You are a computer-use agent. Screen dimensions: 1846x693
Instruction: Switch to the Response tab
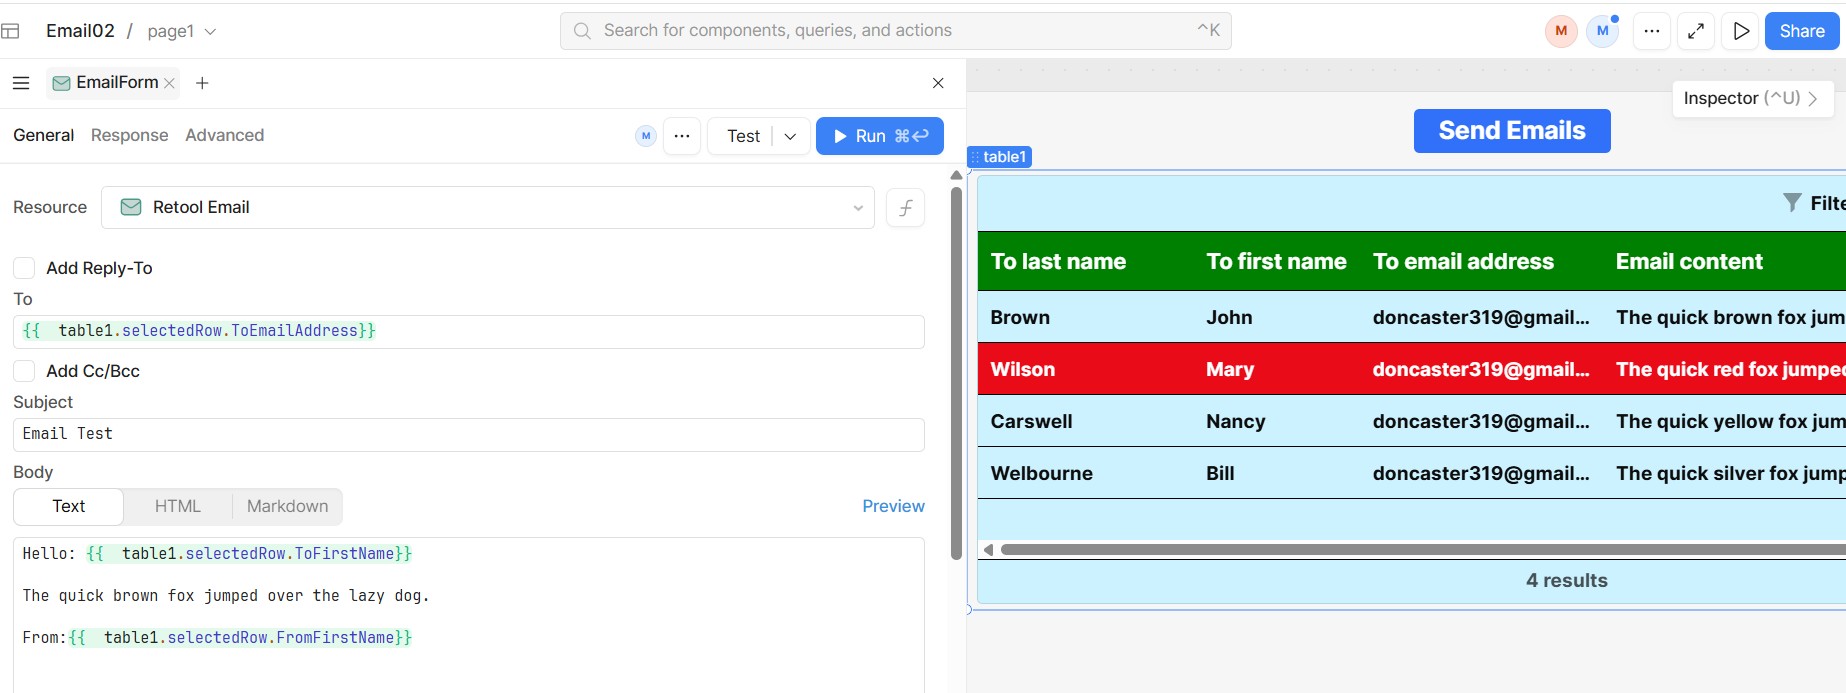(129, 135)
